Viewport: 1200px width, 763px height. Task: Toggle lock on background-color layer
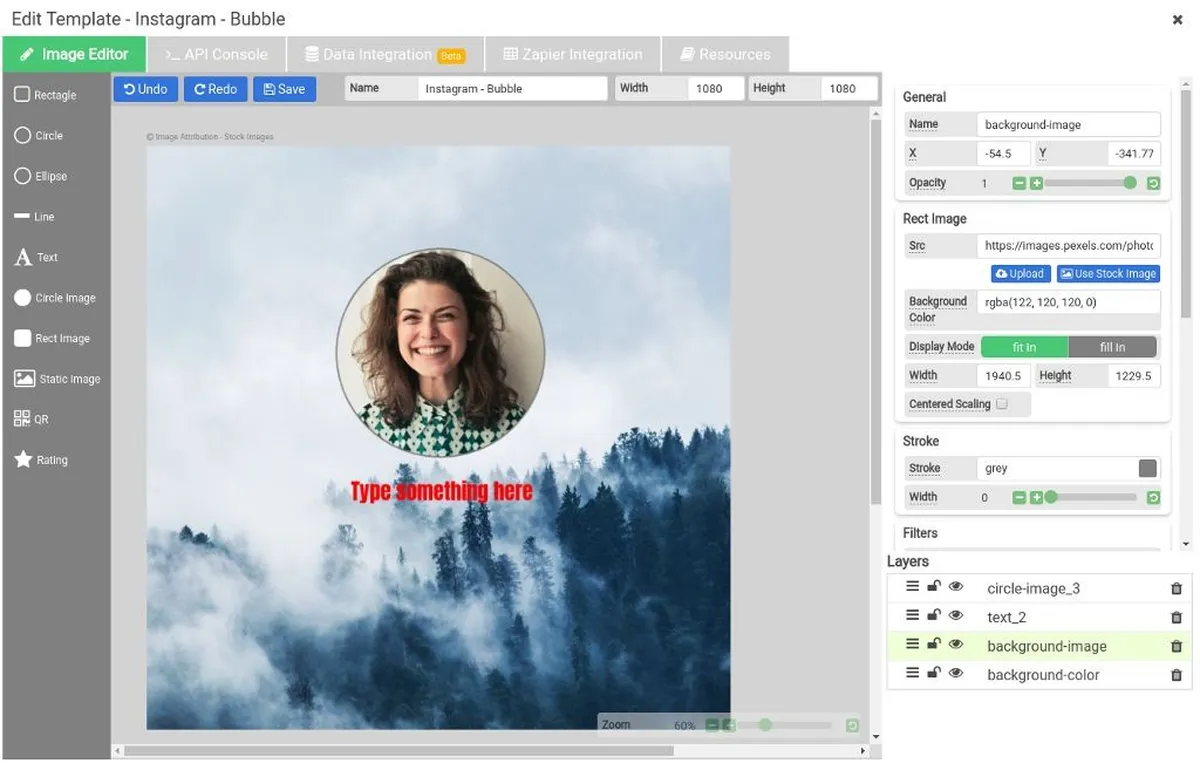(934, 673)
